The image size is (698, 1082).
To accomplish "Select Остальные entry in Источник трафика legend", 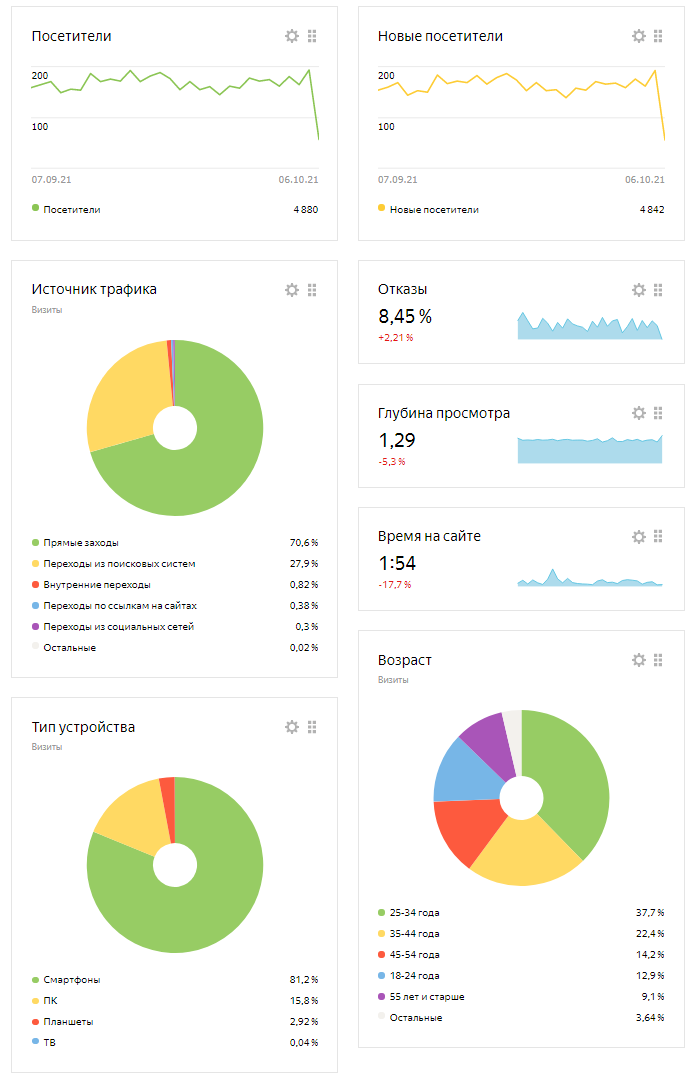I will tap(70, 647).
